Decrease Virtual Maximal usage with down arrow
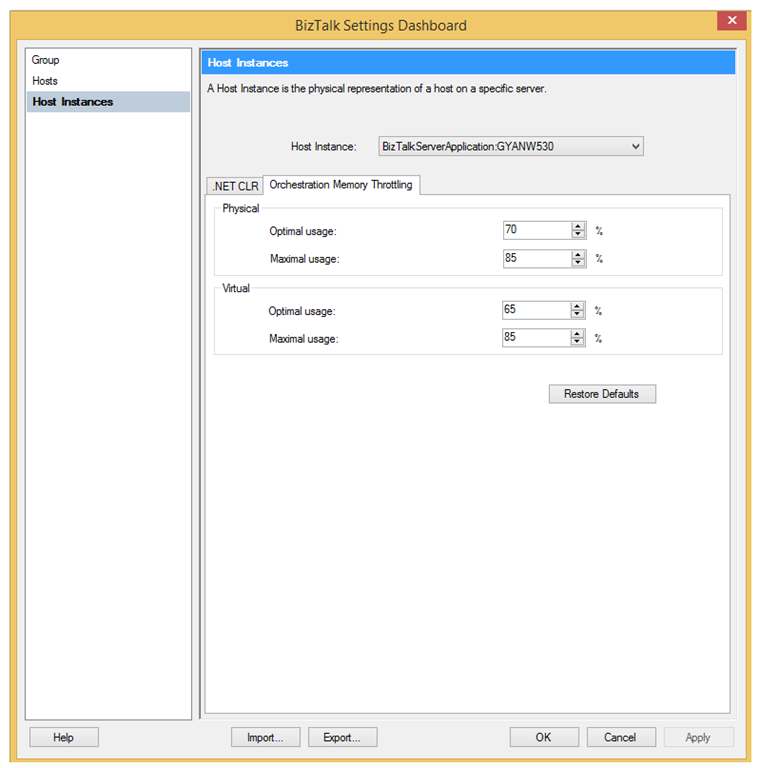This screenshot has height=768, width=760. [577, 341]
